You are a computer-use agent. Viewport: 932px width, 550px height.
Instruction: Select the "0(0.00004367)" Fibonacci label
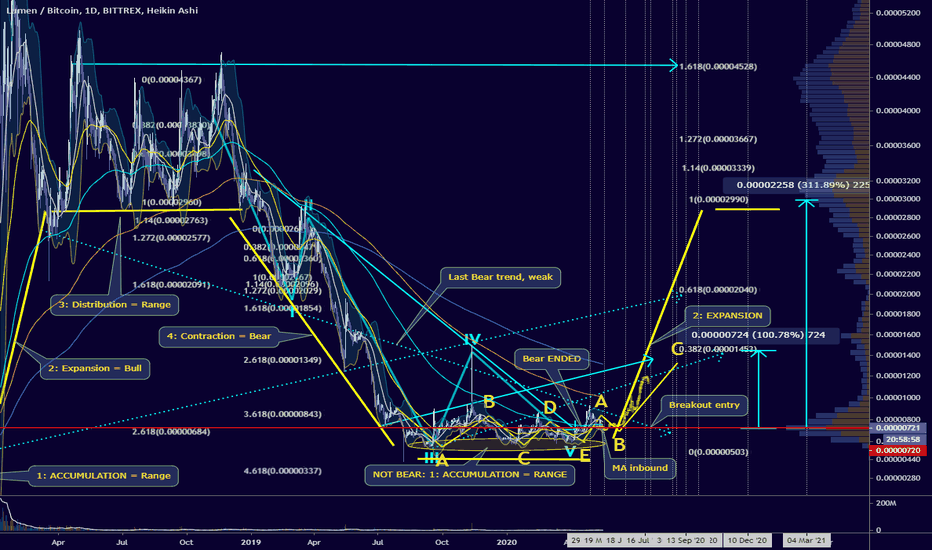[172, 80]
